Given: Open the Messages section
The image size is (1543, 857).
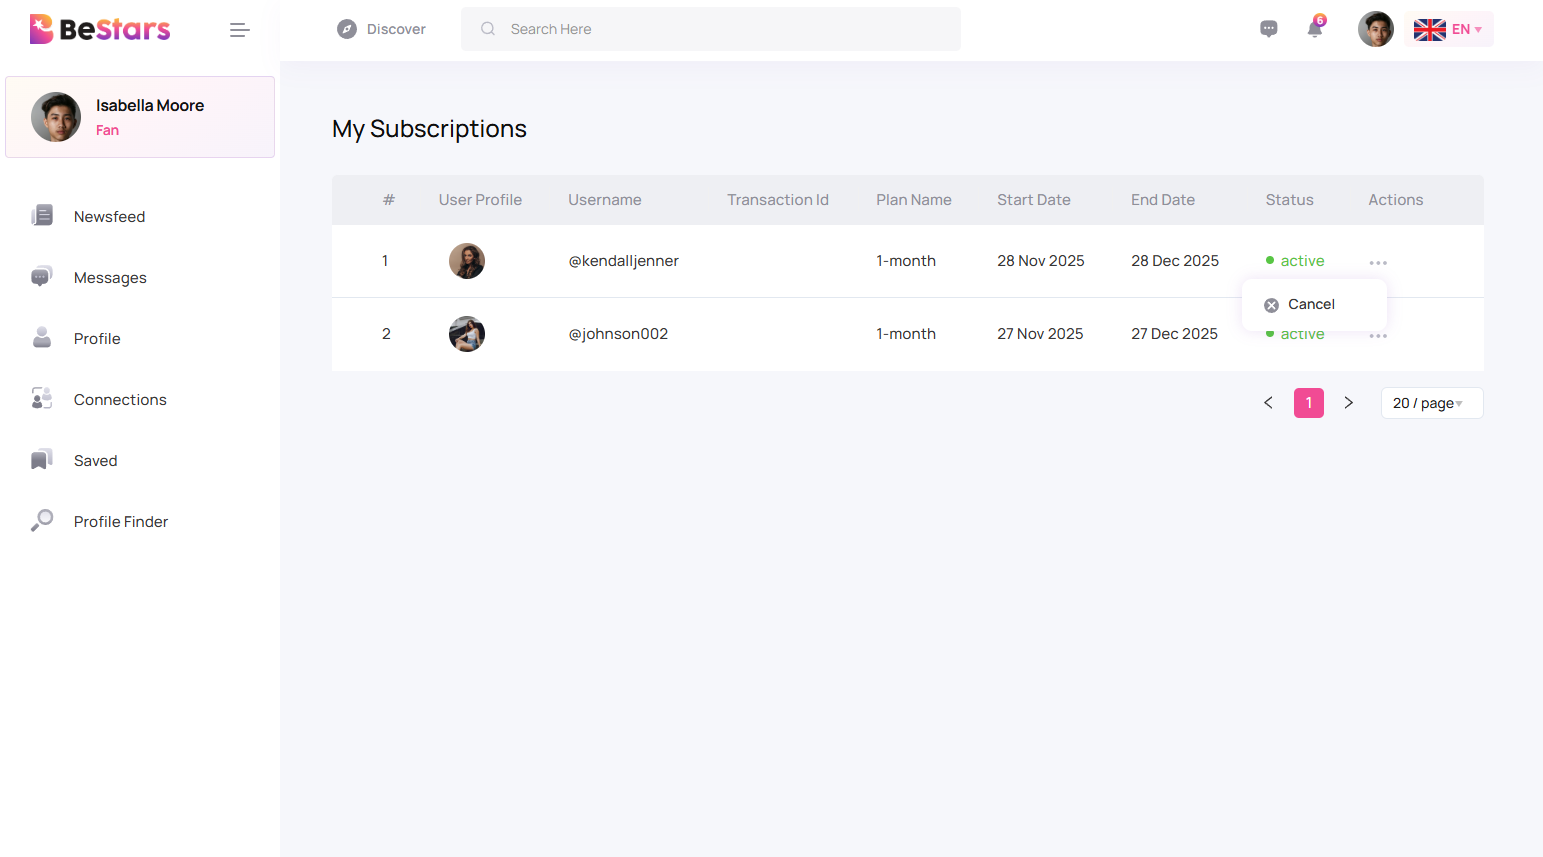Looking at the screenshot, I should (109, 277).
